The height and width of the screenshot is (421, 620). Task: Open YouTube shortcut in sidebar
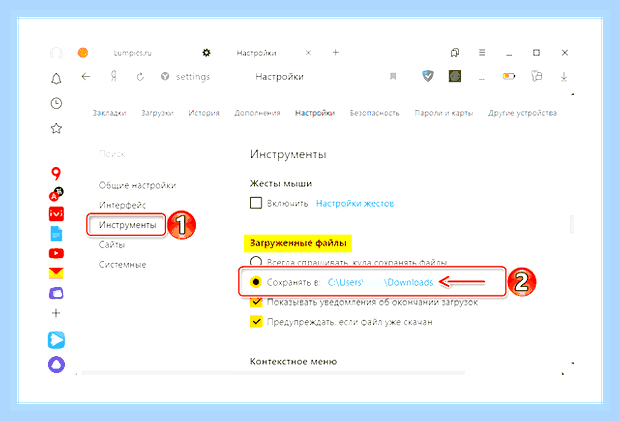tap(56, 253)
